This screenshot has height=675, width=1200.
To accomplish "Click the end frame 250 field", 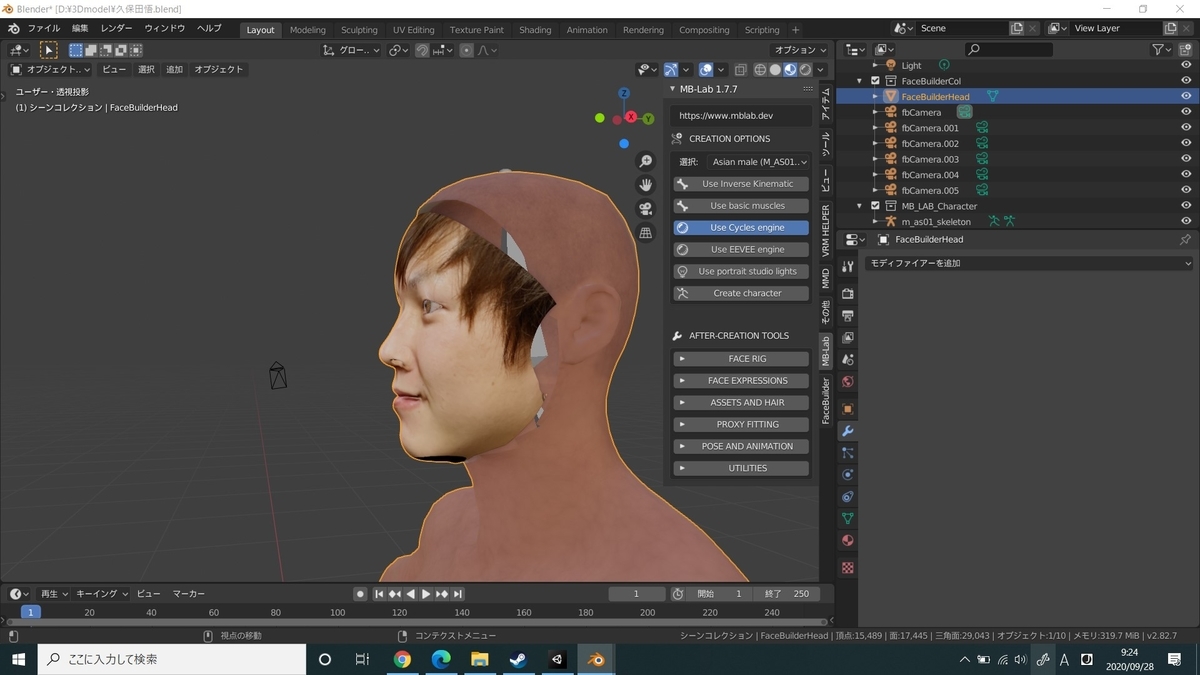I will coord(787,594).
